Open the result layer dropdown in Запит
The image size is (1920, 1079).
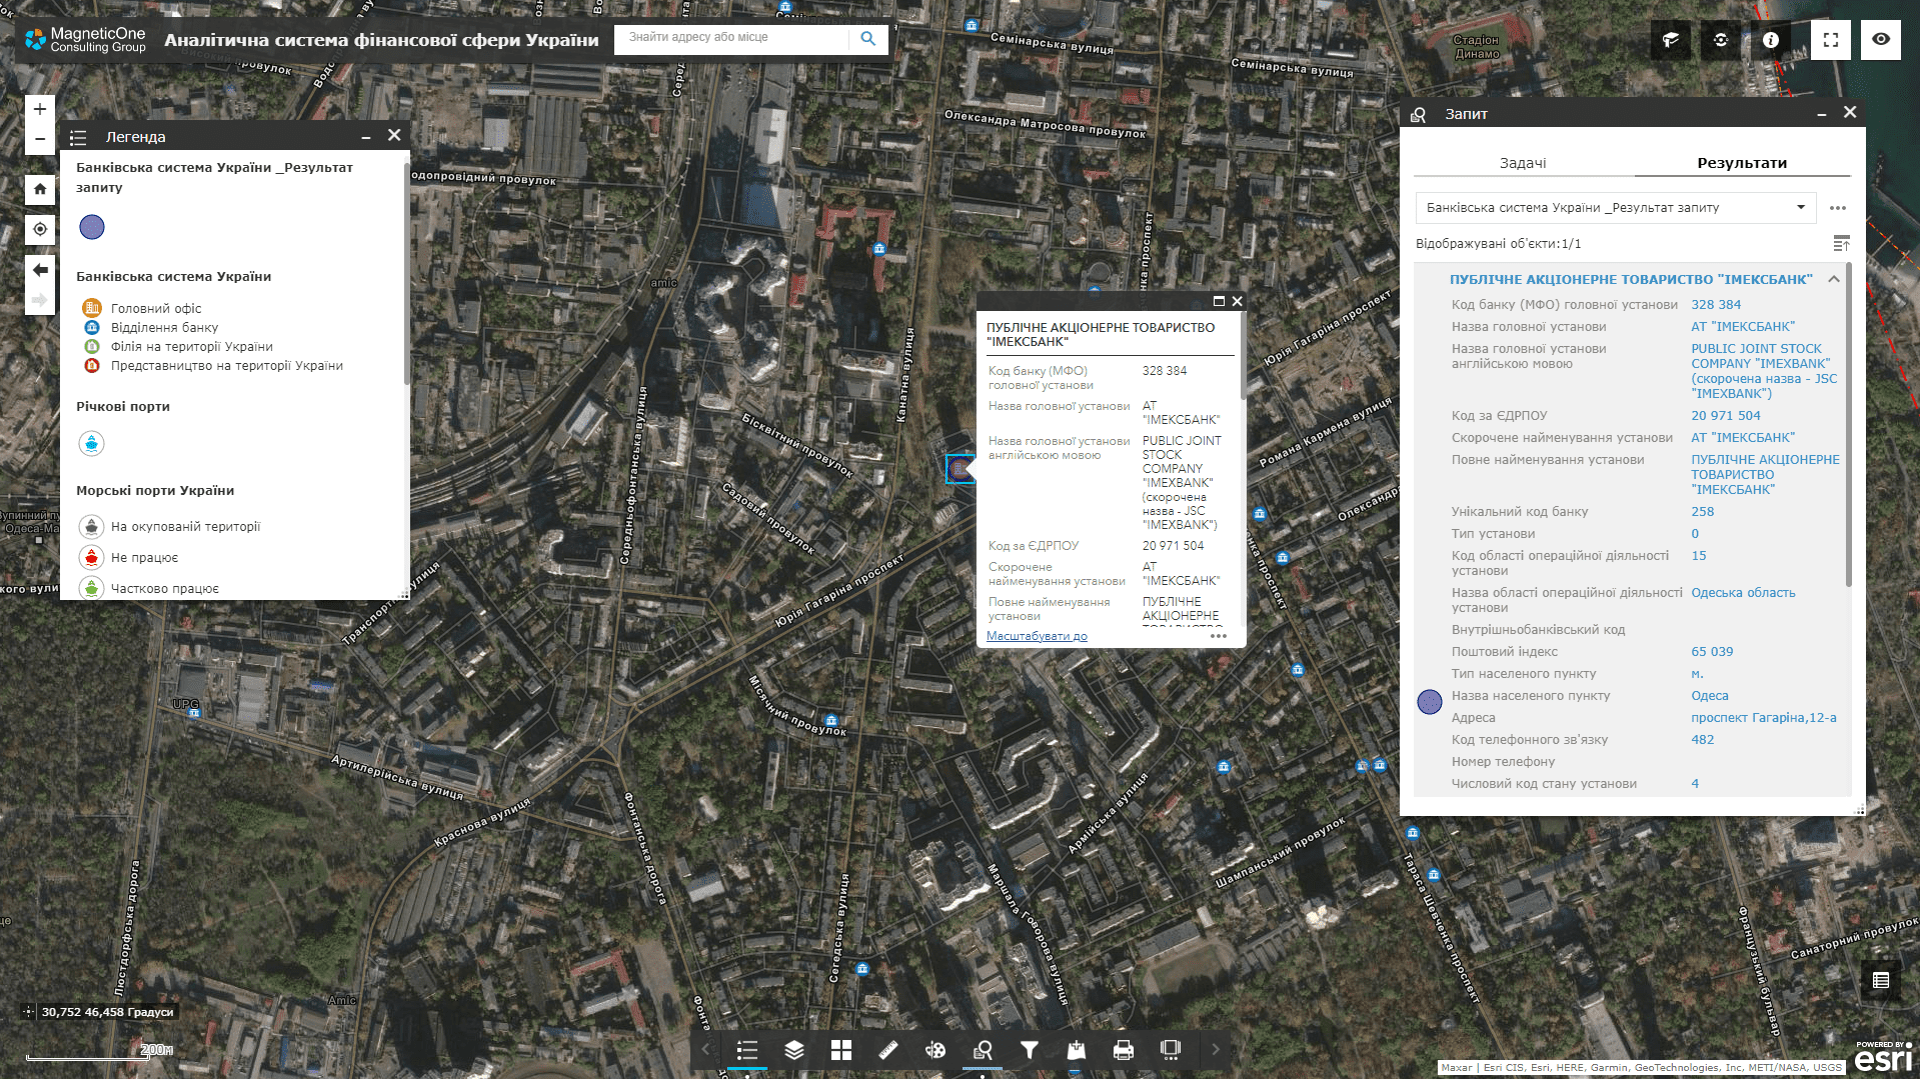[1616, 208]
